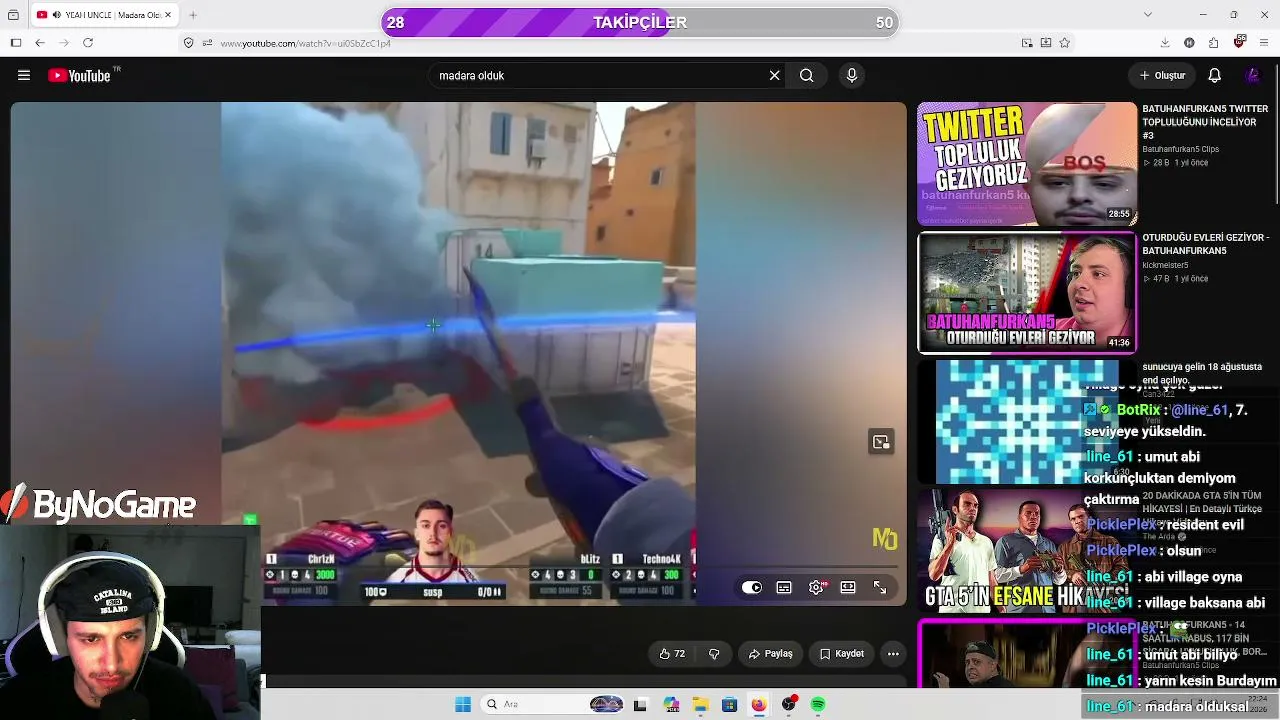This screenshot has width=1280, height=720.
Task: Open the Oturduğu Evleri Geziyor video title
Action: click(1205, 244)
